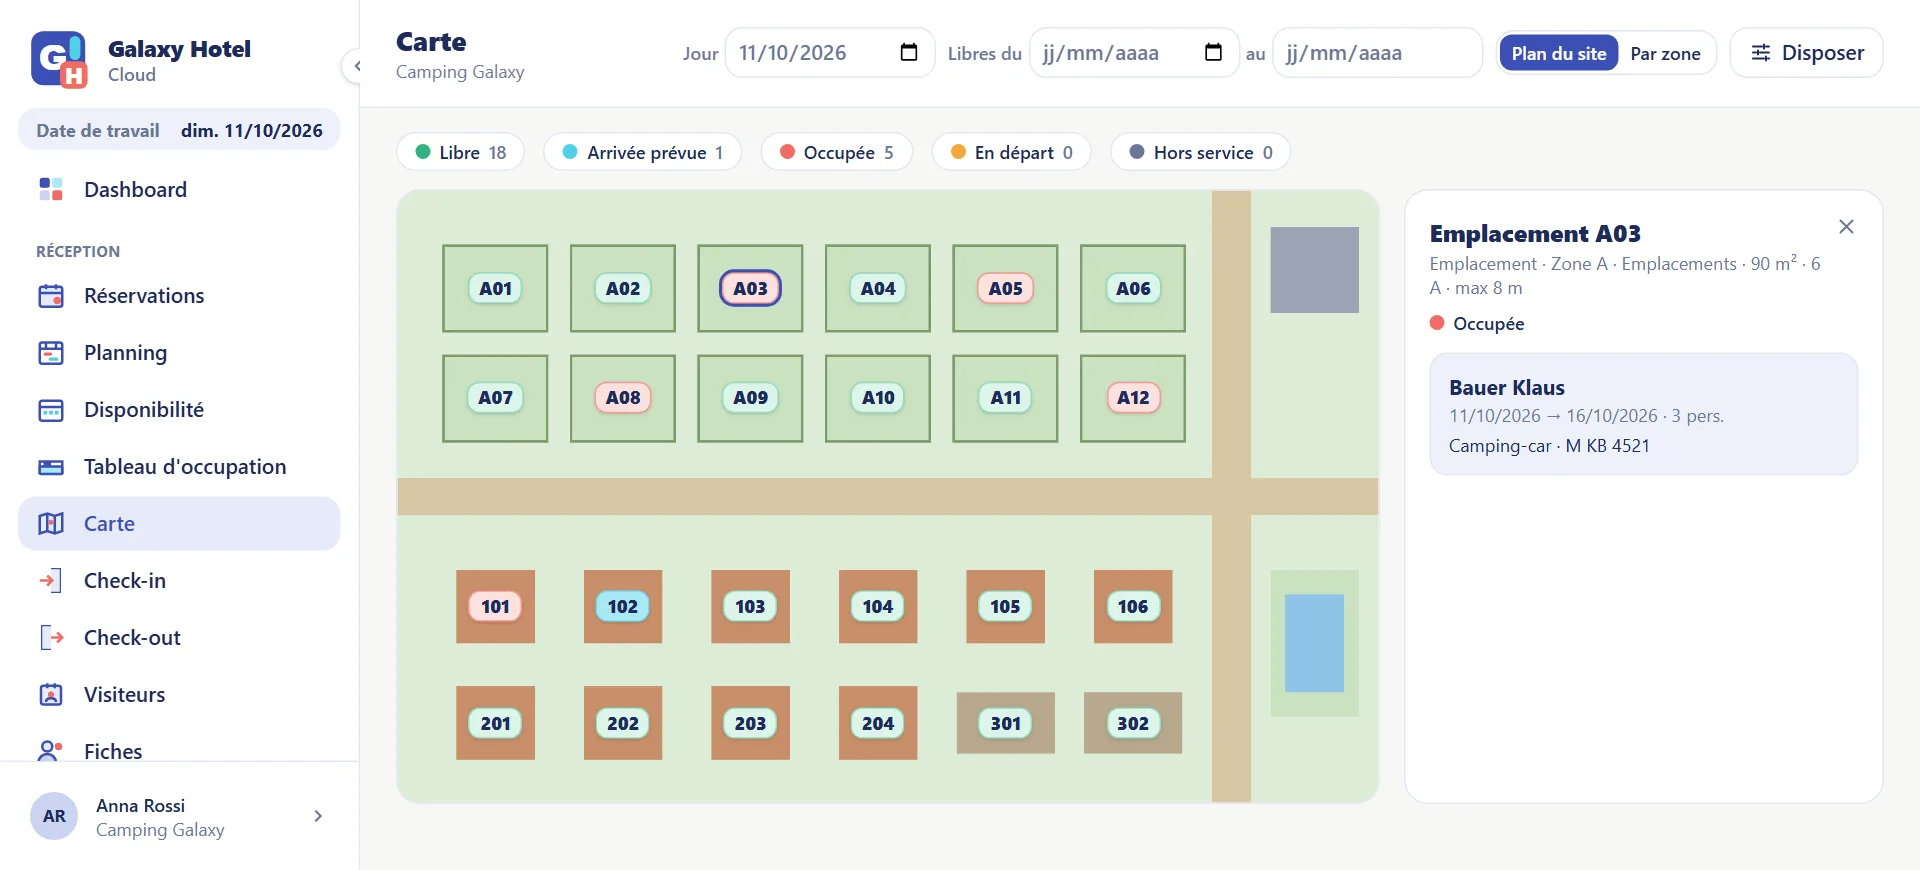
Task: Click the Visiteurs badge icon
Action: [x=51, y=695]
